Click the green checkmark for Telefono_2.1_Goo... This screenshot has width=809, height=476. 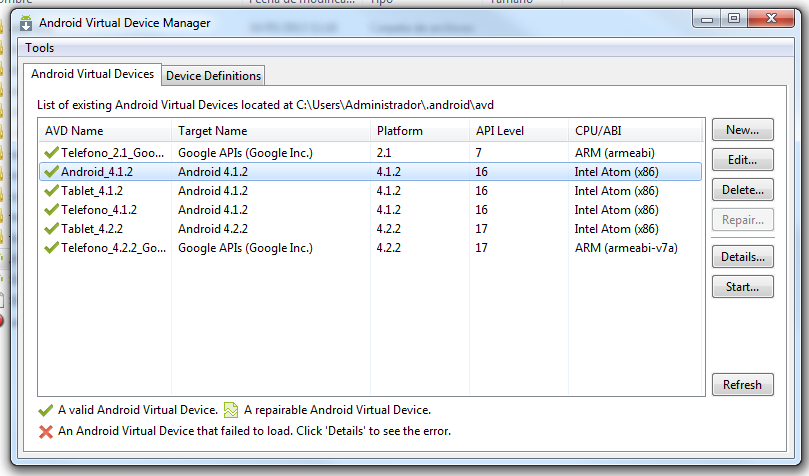pyautogui.click(x=51, y=153)
